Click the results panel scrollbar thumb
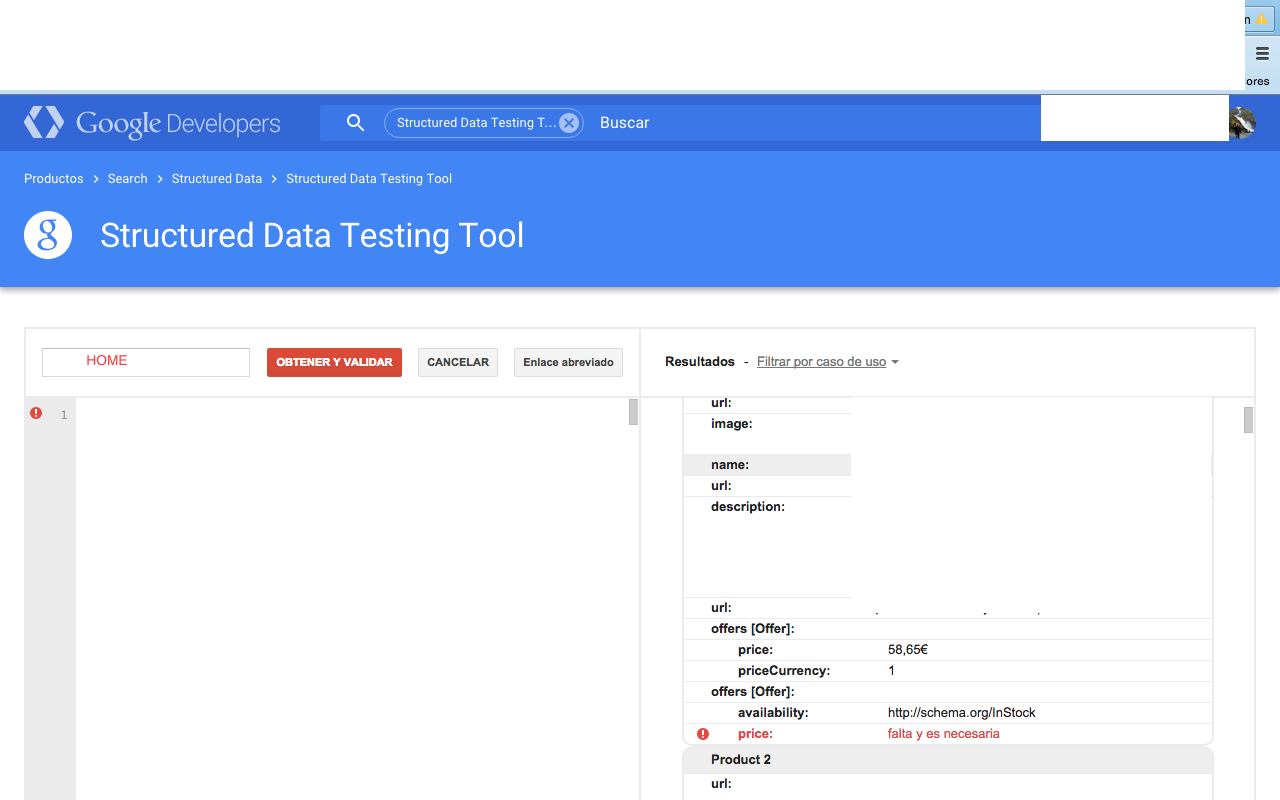This screenshot has width=1280, height=800. point(1248,420)
